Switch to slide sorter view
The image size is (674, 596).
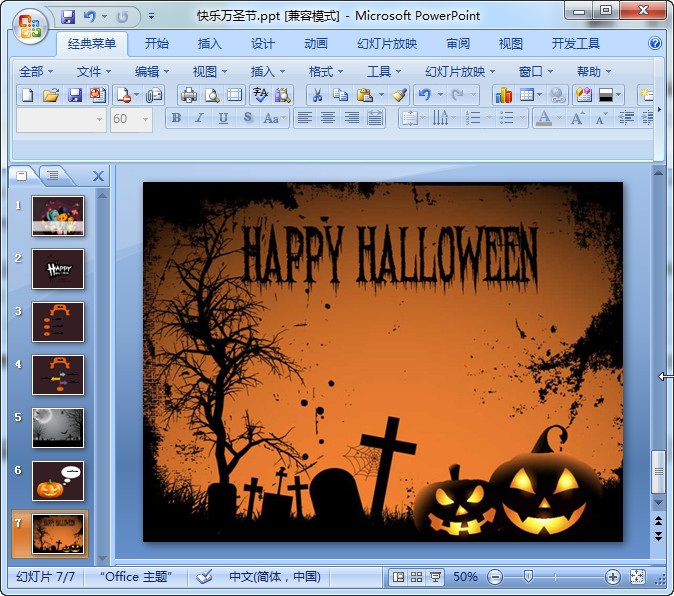coord(417,577)
